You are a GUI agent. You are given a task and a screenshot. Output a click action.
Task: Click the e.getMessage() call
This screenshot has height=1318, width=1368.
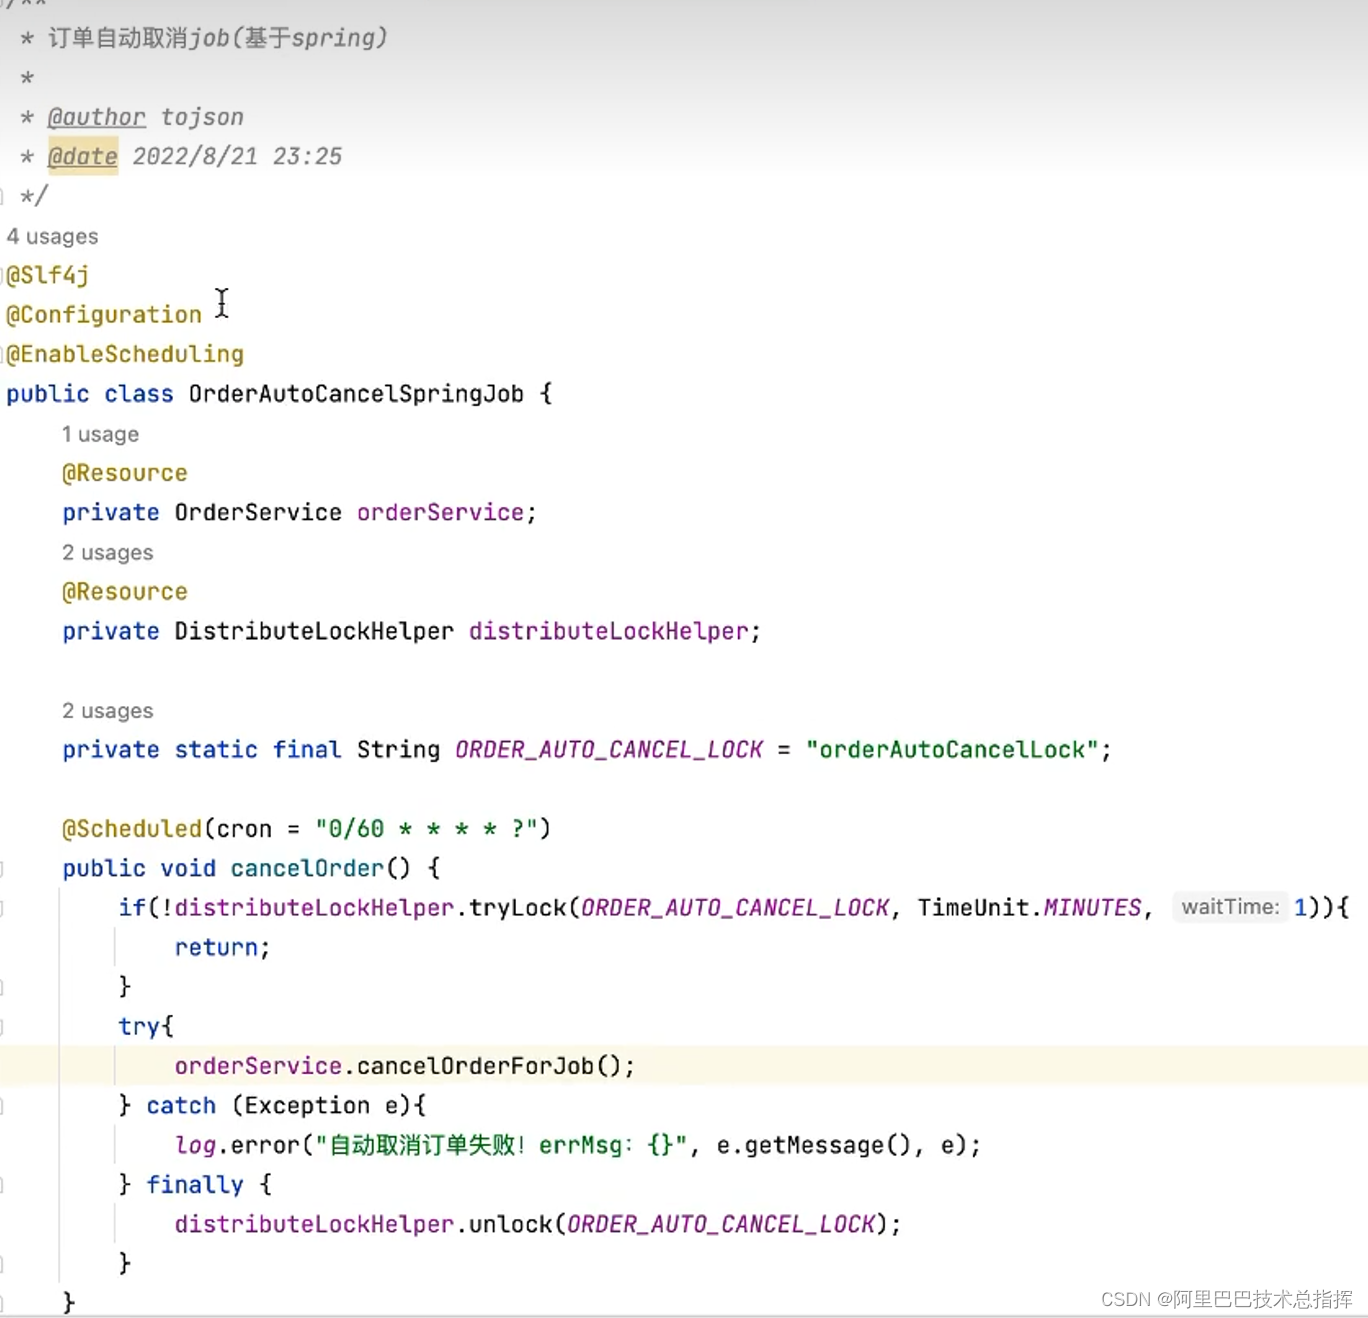pos(814,1145)
